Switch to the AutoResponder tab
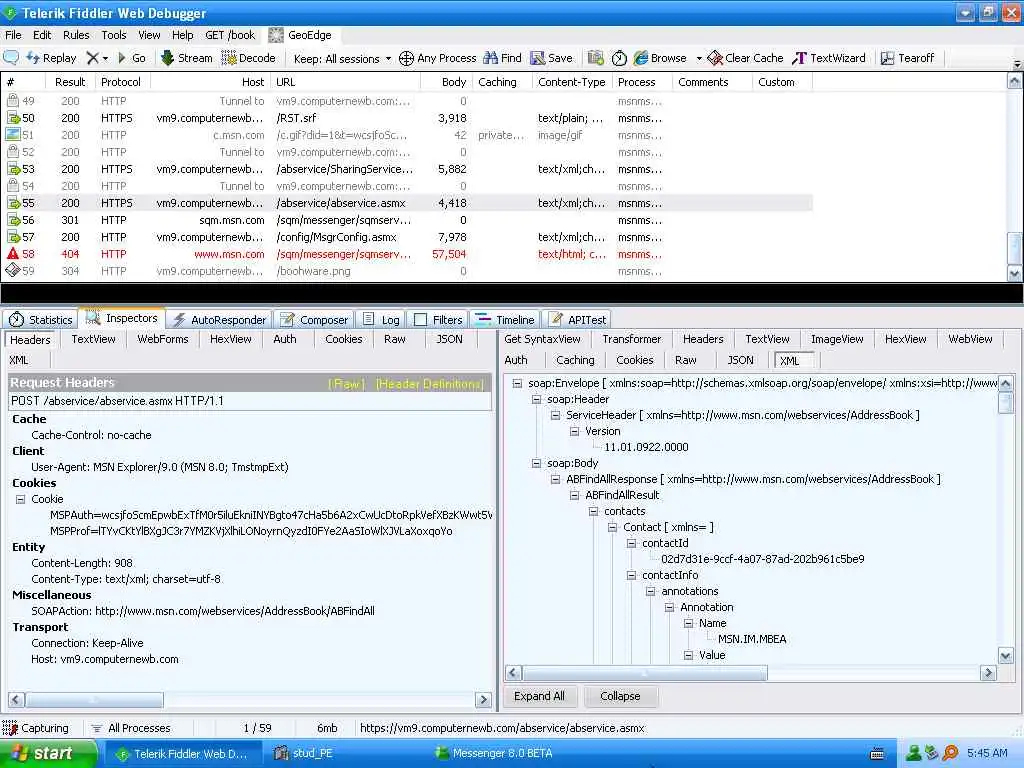 pyautogui.click(x=220, y=320)
